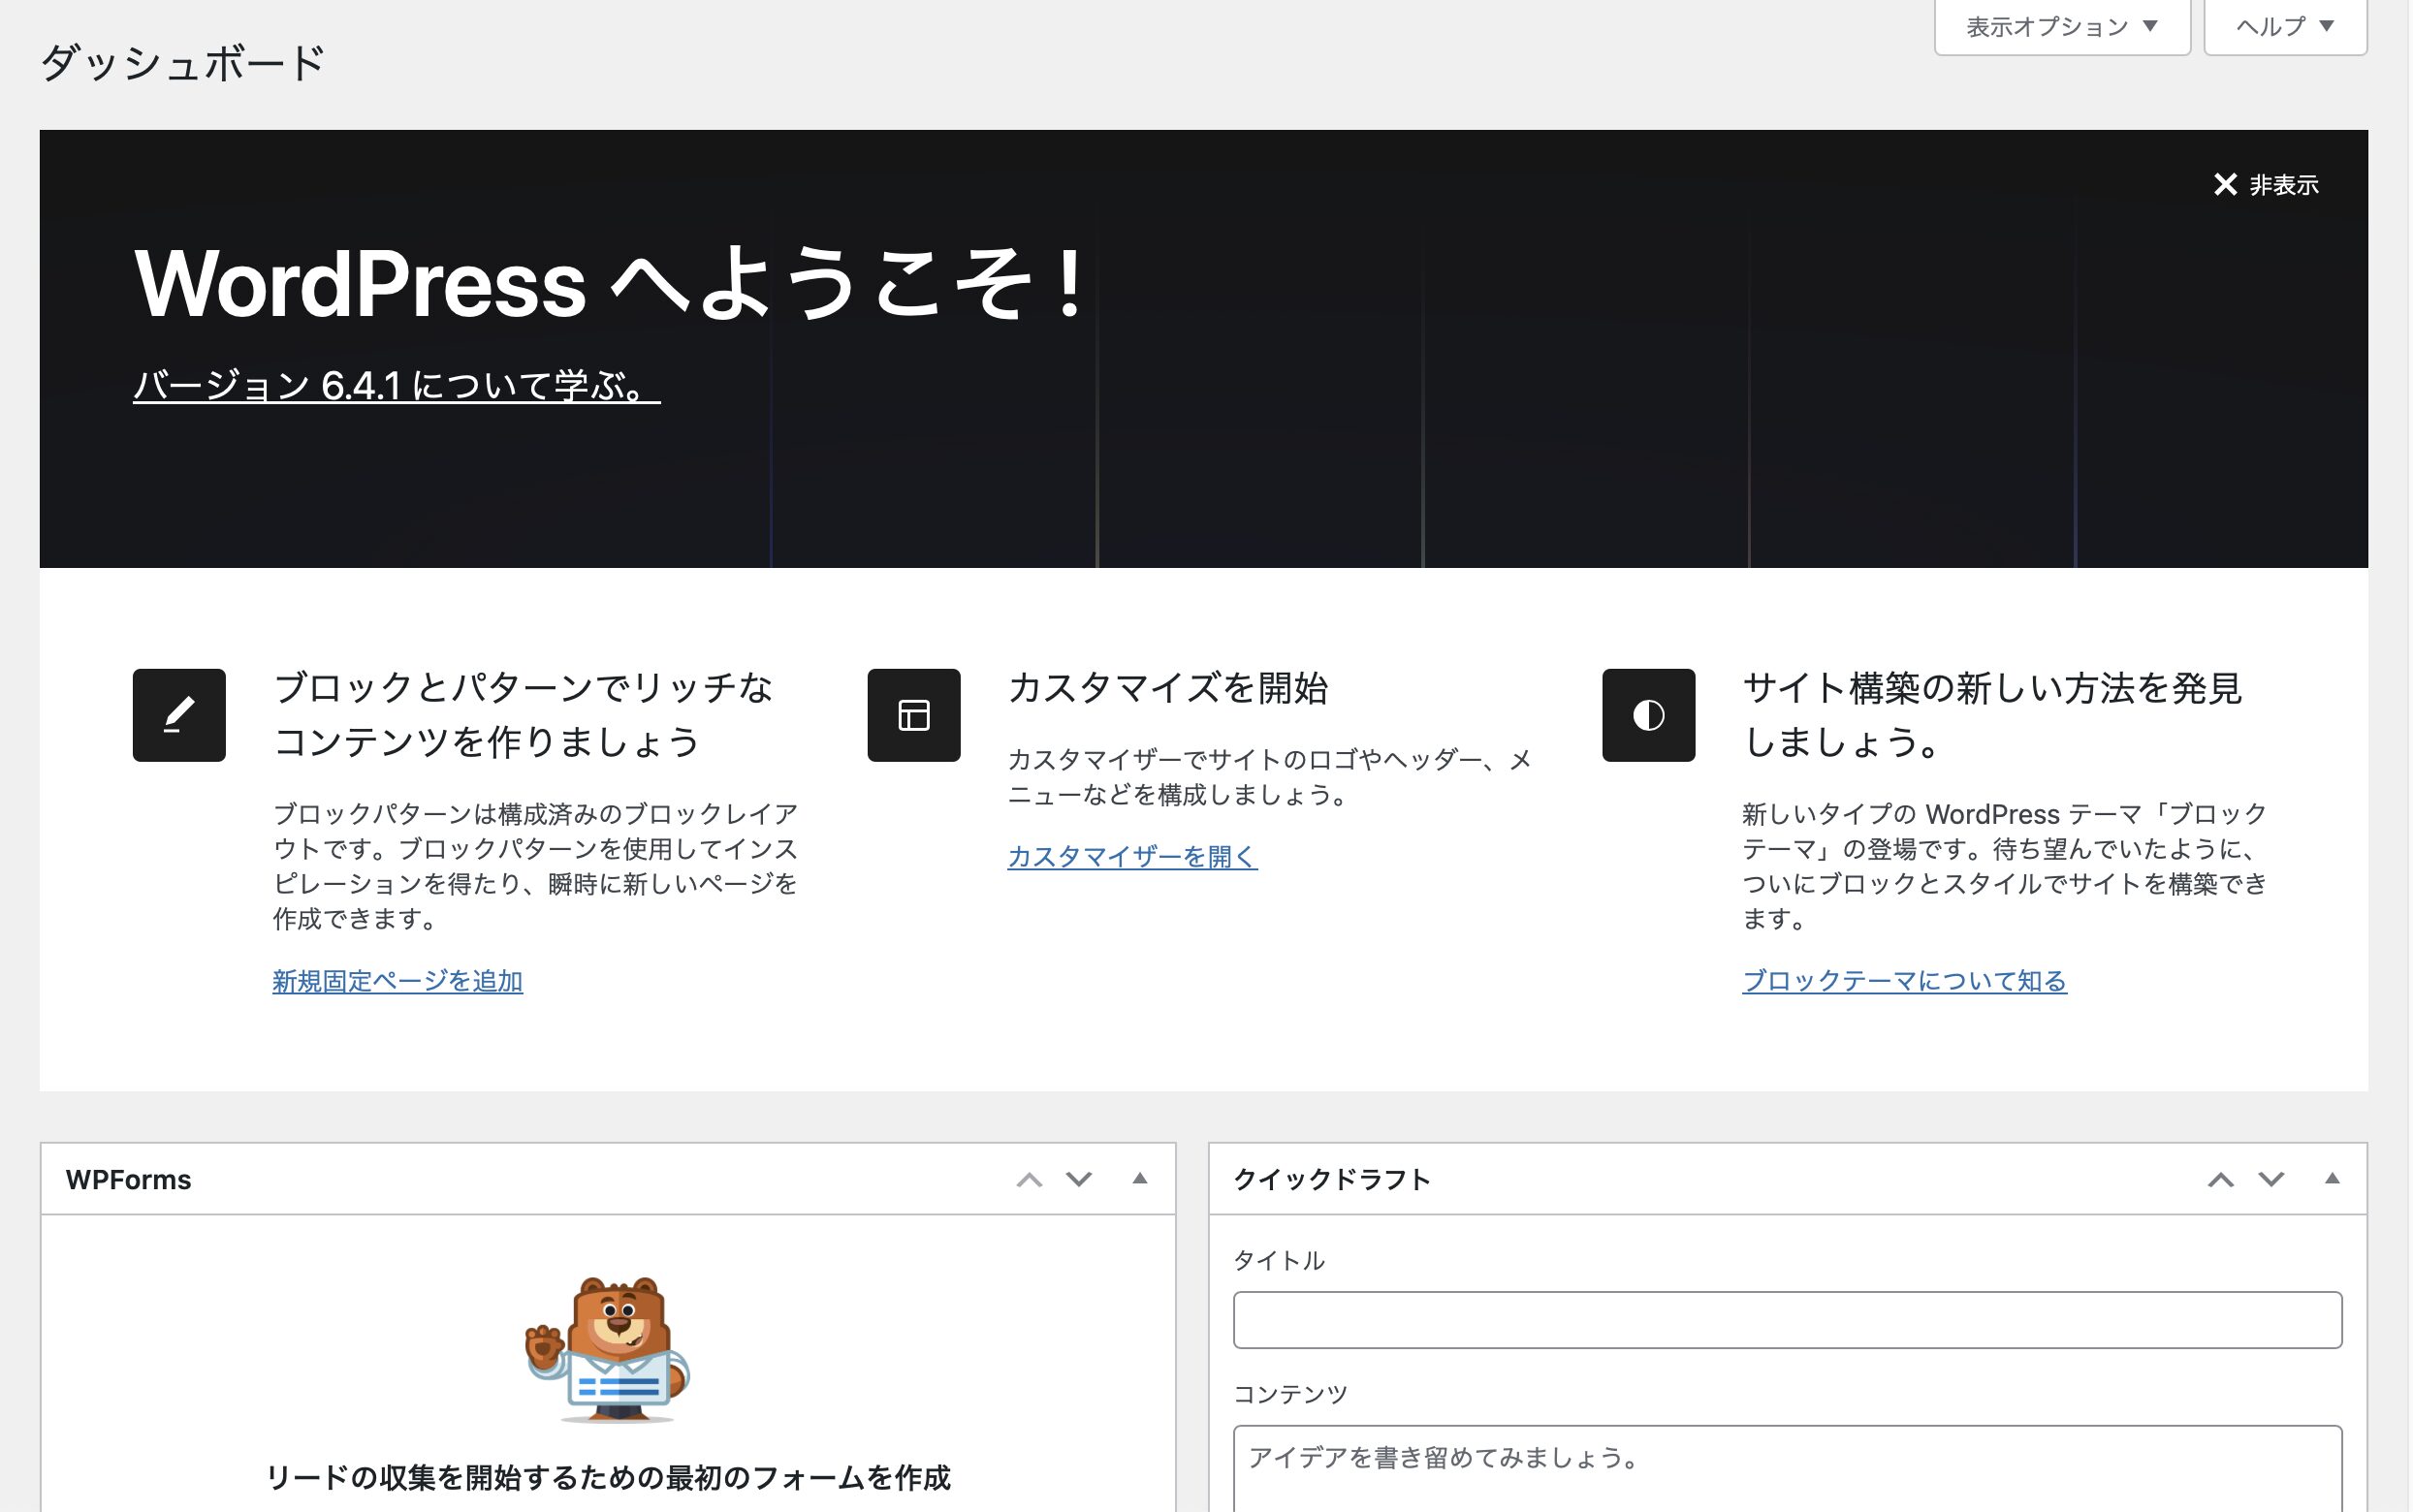Click the layout icon beside カスタマイズを開始
This screenshot has width=2413, height=1512.
(x=913, y=715)
